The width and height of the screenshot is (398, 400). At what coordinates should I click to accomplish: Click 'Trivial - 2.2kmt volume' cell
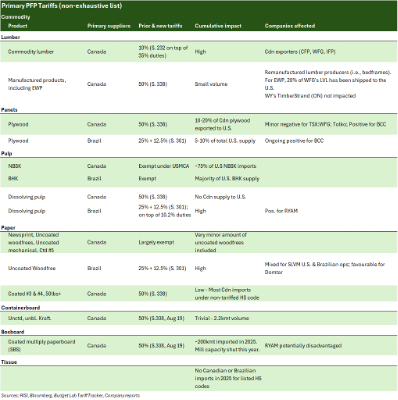[x=222, y=318]
